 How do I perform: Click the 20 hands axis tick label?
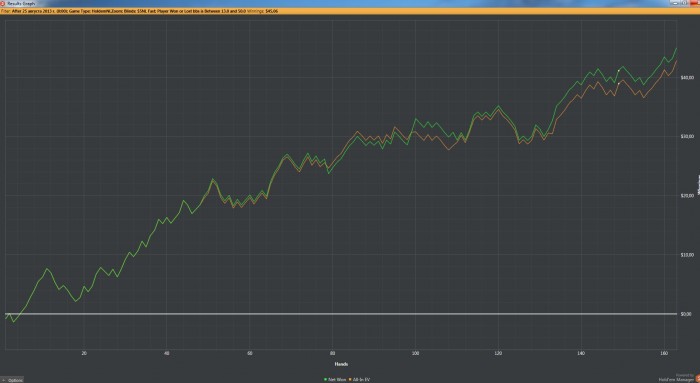pyautogui.click(x=84, y=353)
